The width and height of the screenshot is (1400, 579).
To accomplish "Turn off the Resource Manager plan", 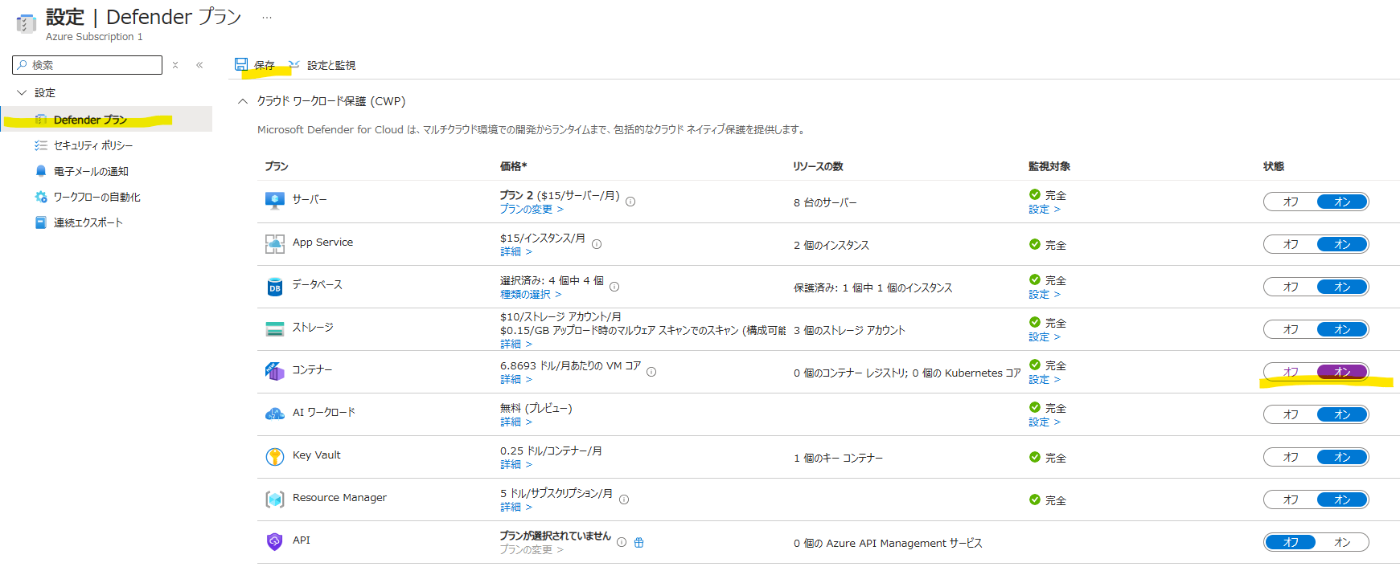I will click(x=1290, y=499).
